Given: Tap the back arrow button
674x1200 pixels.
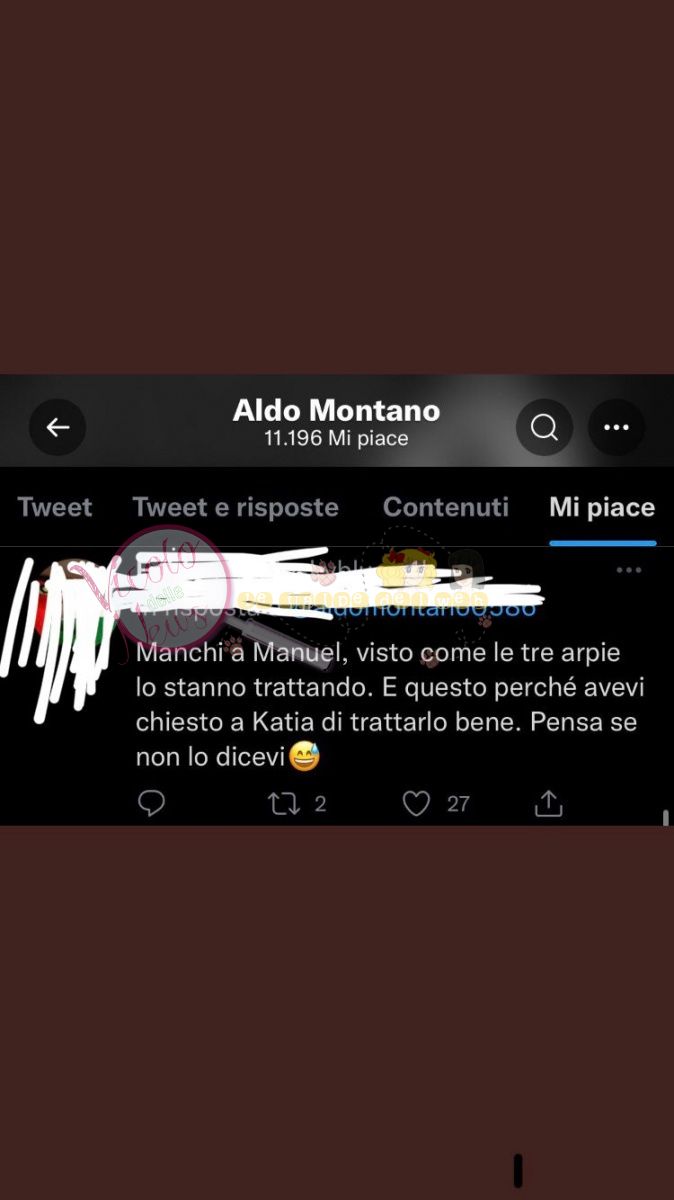Looking at the screenshot, I should click(58, 428).
